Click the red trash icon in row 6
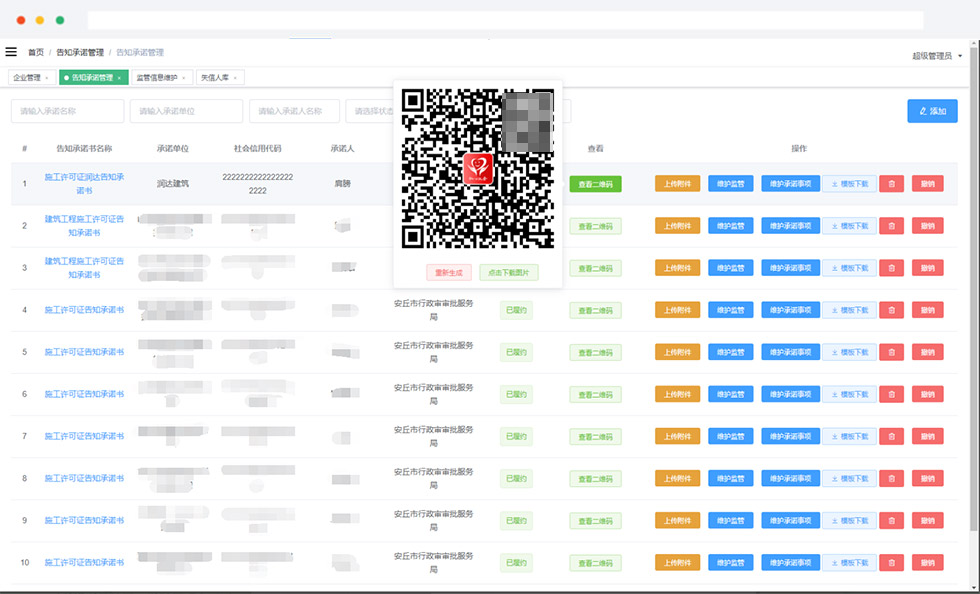 pyautogui.click(x=891, y=395)
